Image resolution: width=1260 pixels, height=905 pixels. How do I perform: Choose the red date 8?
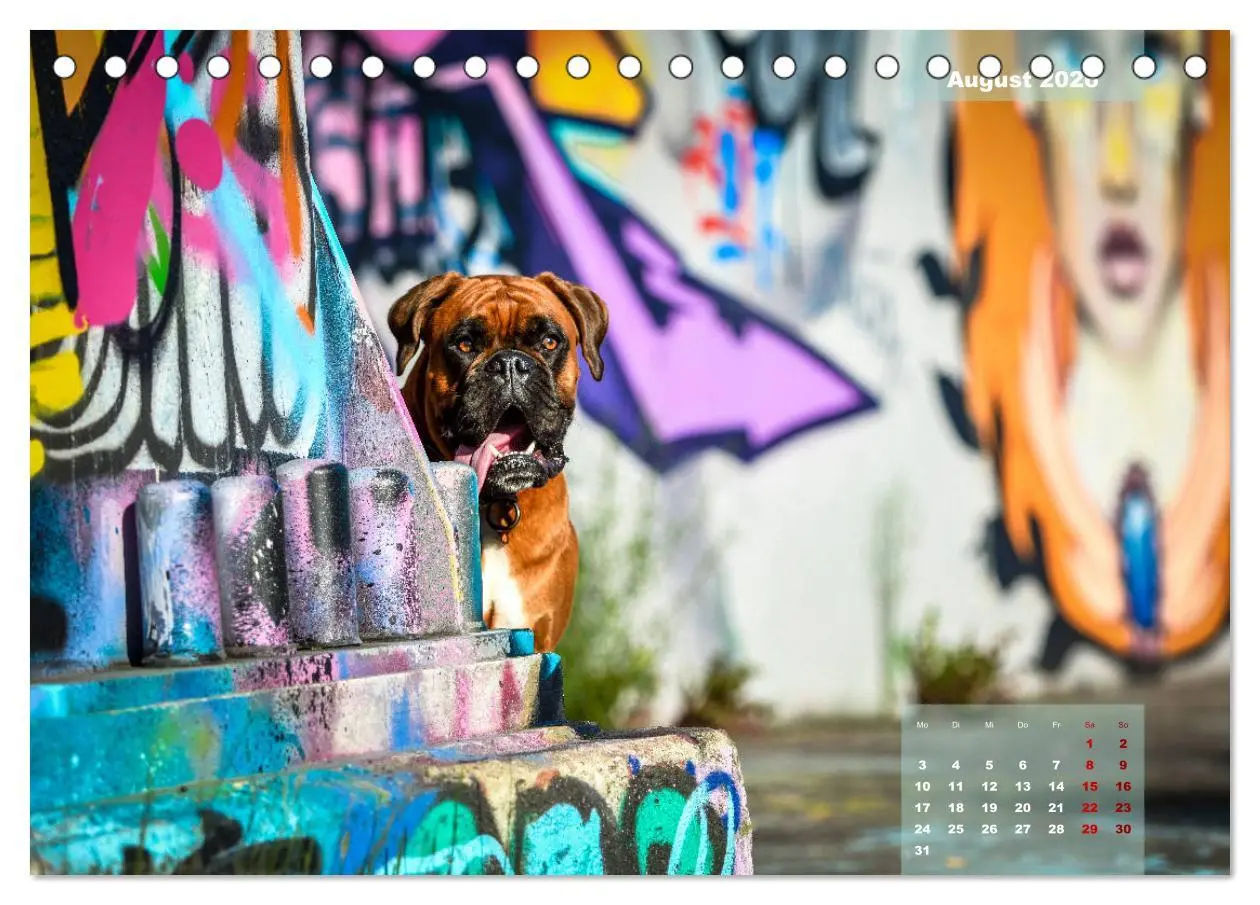coord(1089,765)
